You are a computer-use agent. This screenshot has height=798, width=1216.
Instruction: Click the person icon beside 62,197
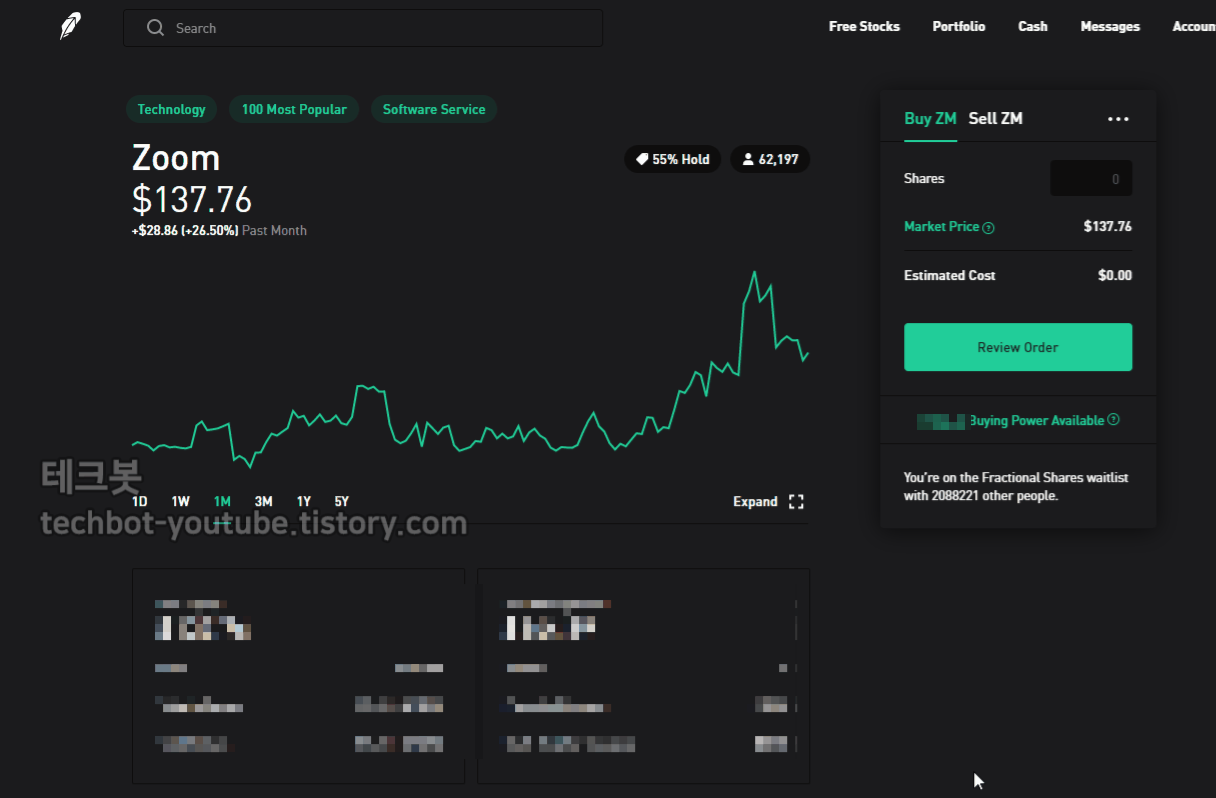tap(748, 159)
